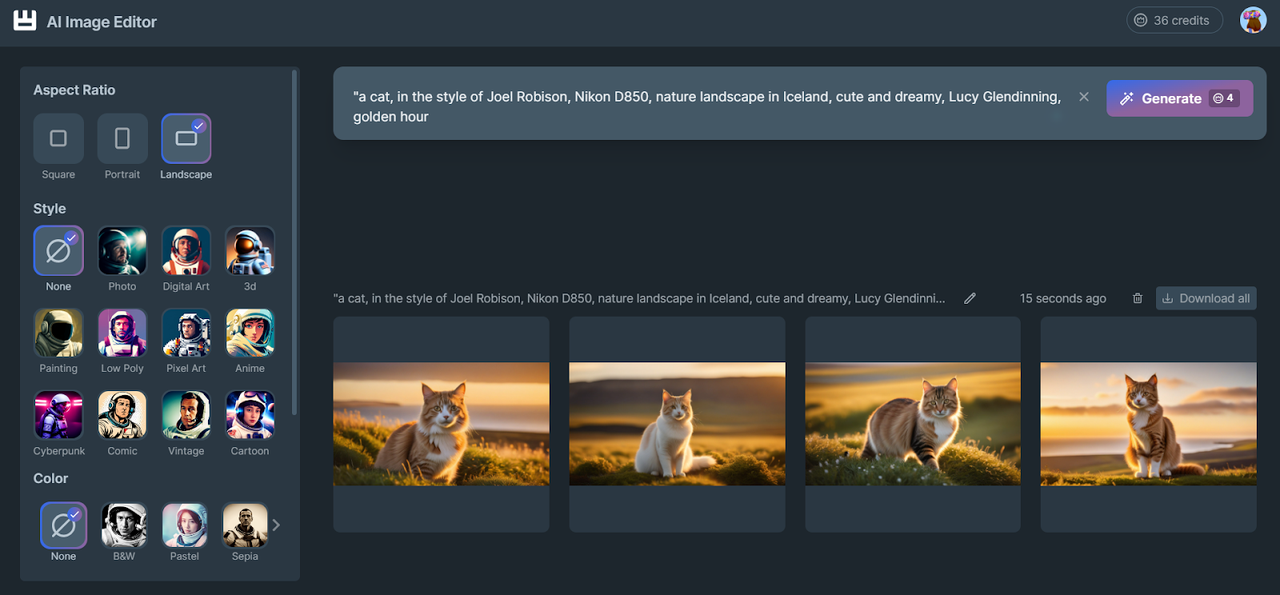Click Download all button
The height and width of the screenshot is (595, 1280).
[x=1206, y=298]
